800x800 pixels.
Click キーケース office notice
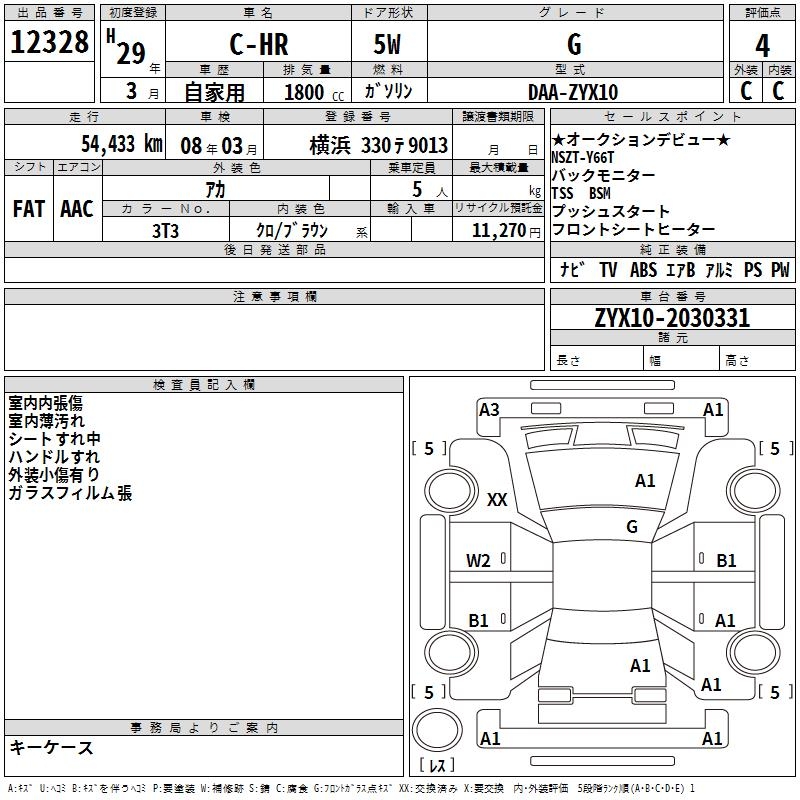(x=52, y=747)
